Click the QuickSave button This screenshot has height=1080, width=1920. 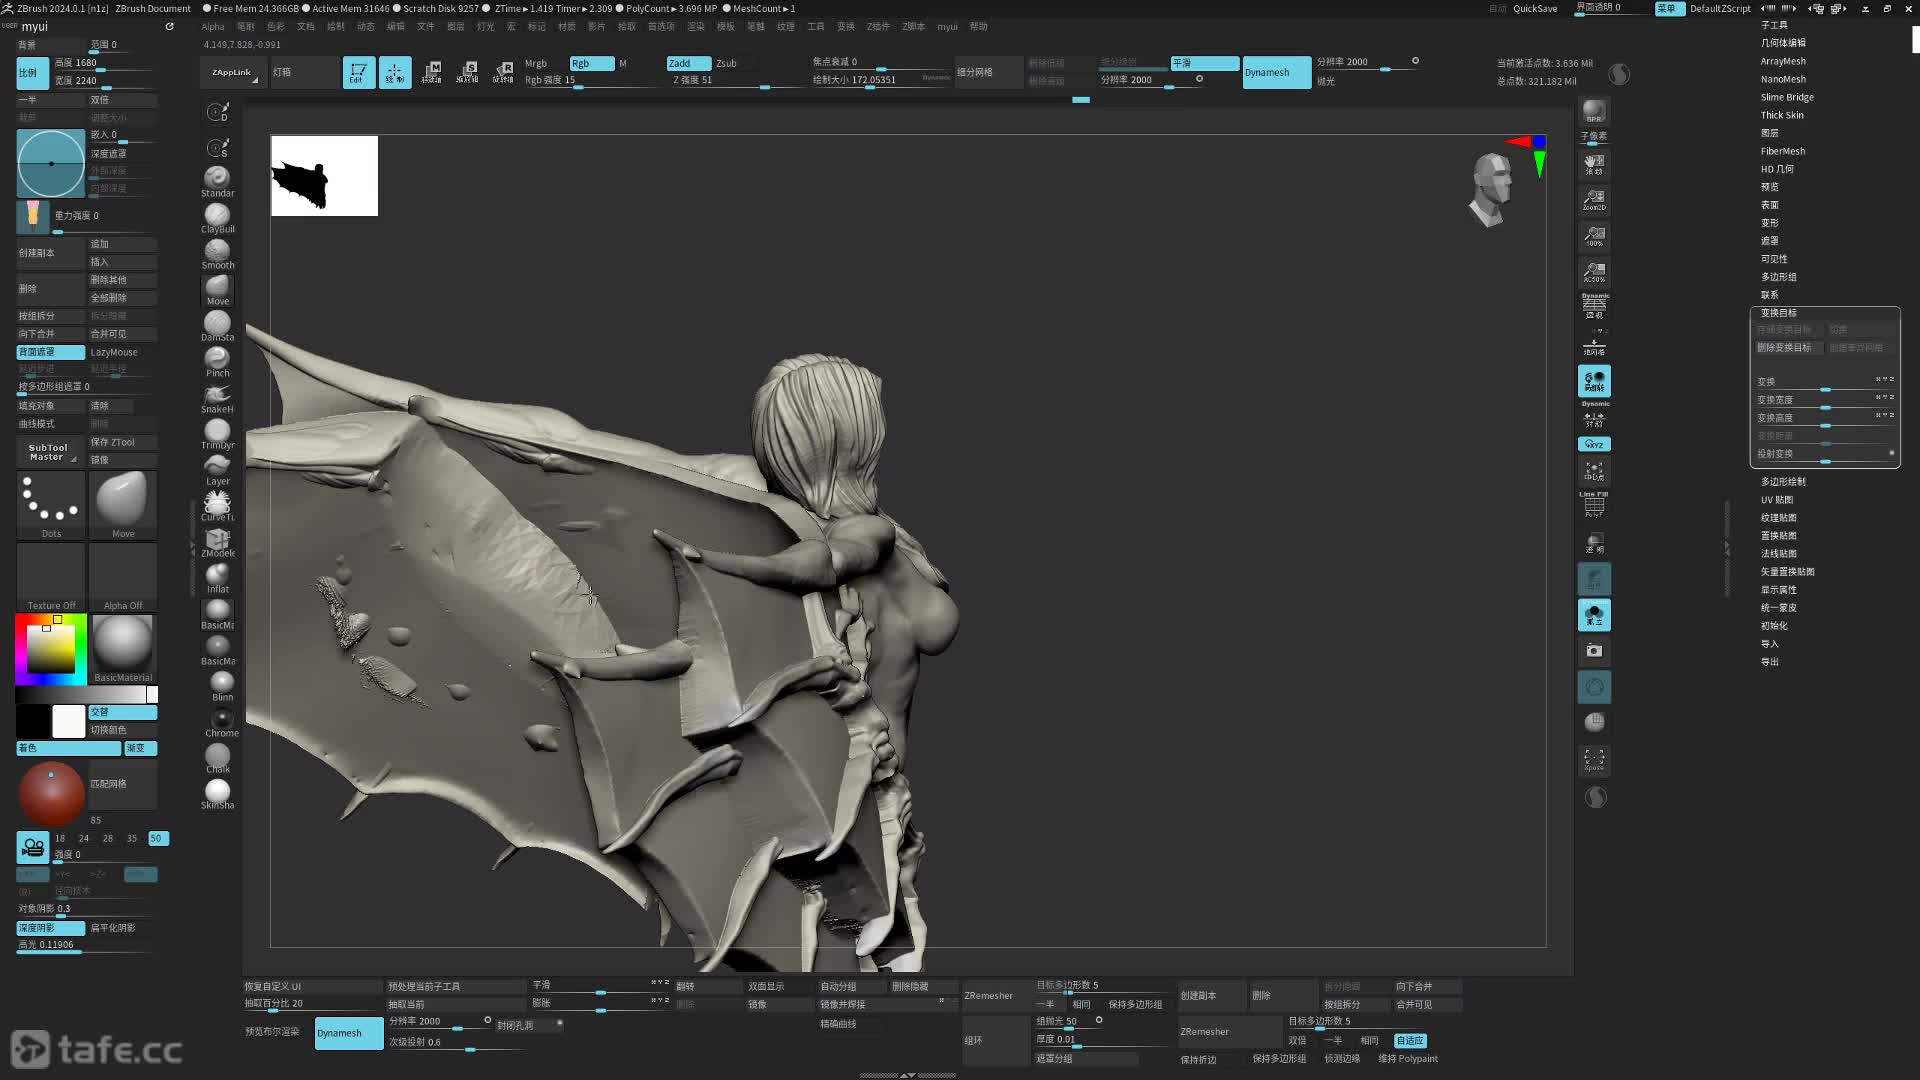(1534, 8)
